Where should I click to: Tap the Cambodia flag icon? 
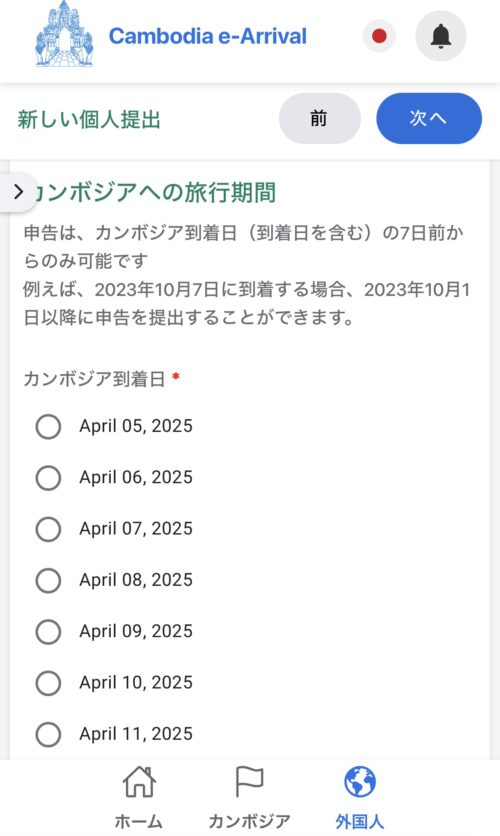249,782
